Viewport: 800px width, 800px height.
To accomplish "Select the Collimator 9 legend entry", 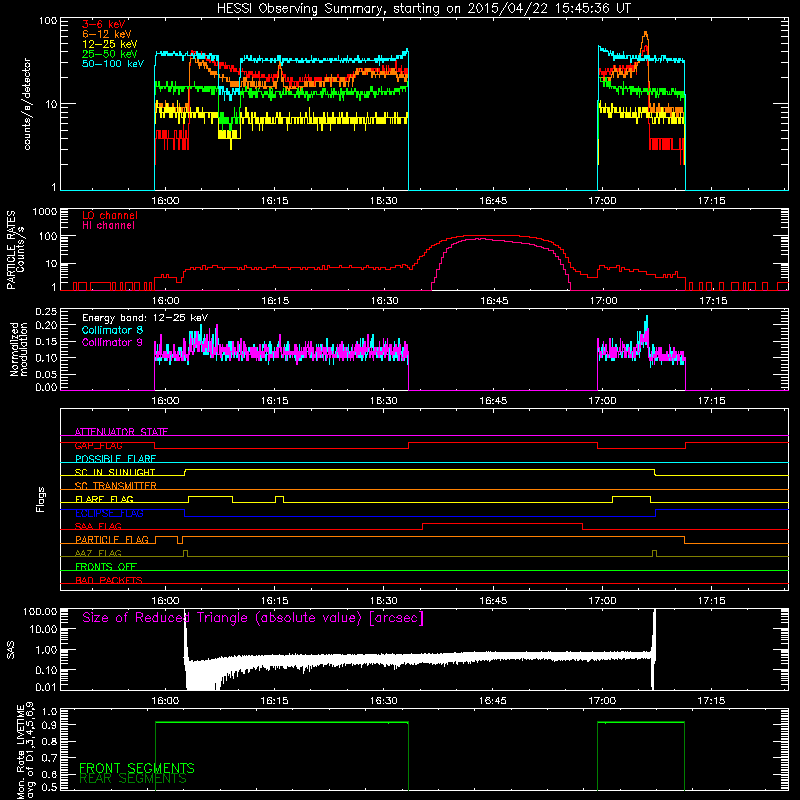I will point(112,342).
